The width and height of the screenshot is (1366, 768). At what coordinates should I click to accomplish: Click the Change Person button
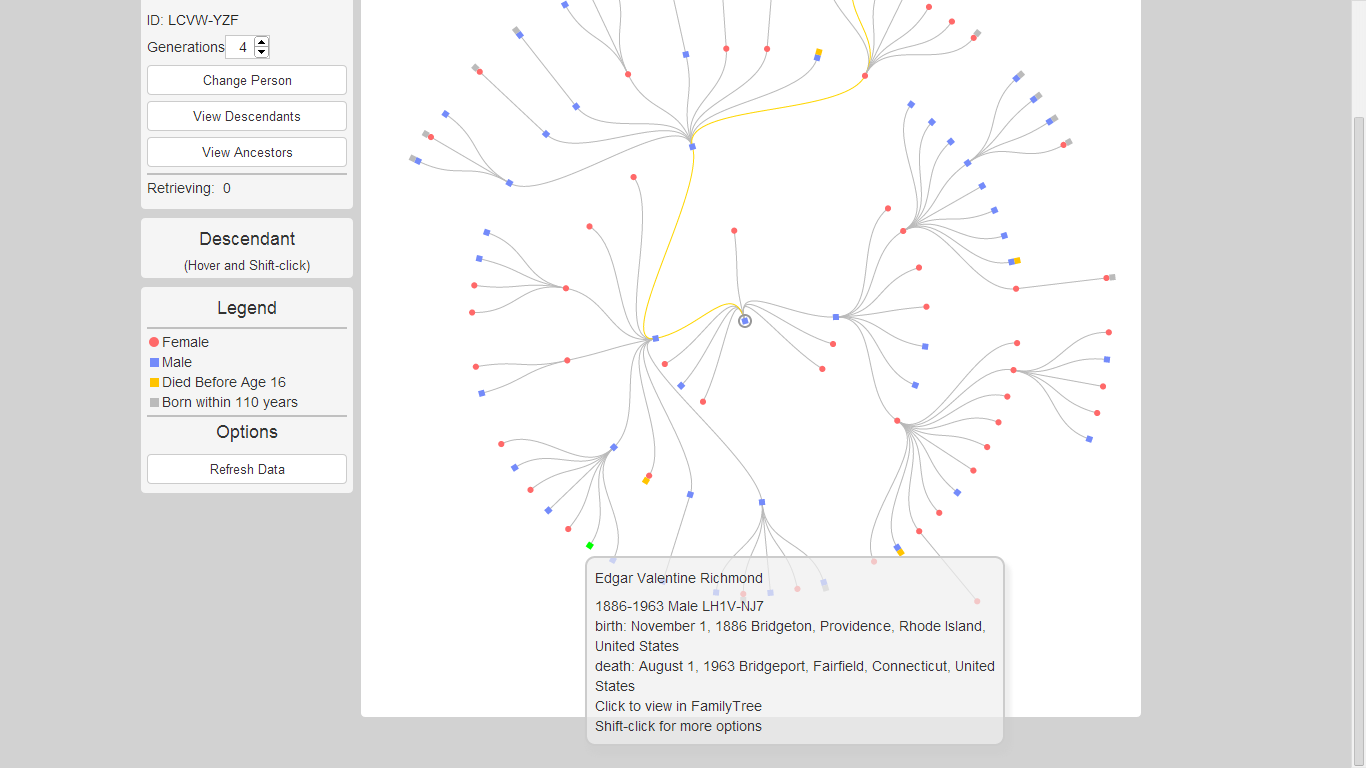coord(246,80)
